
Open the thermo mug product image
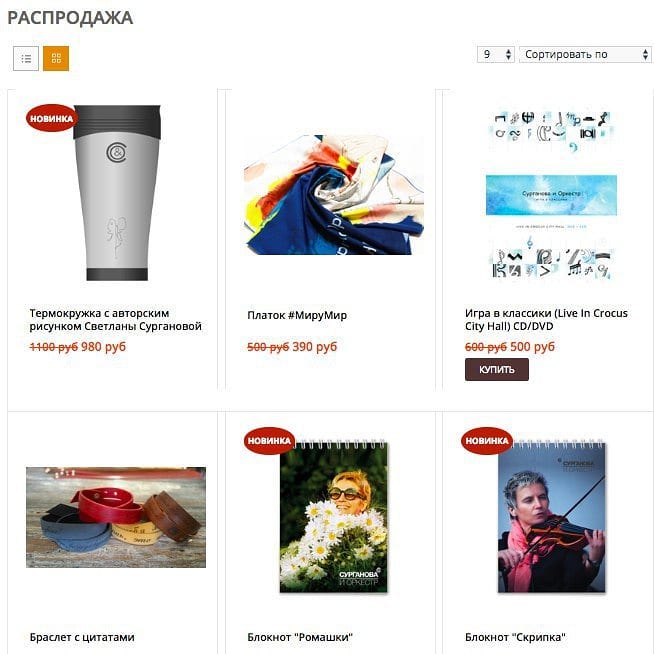coord(117,193)
